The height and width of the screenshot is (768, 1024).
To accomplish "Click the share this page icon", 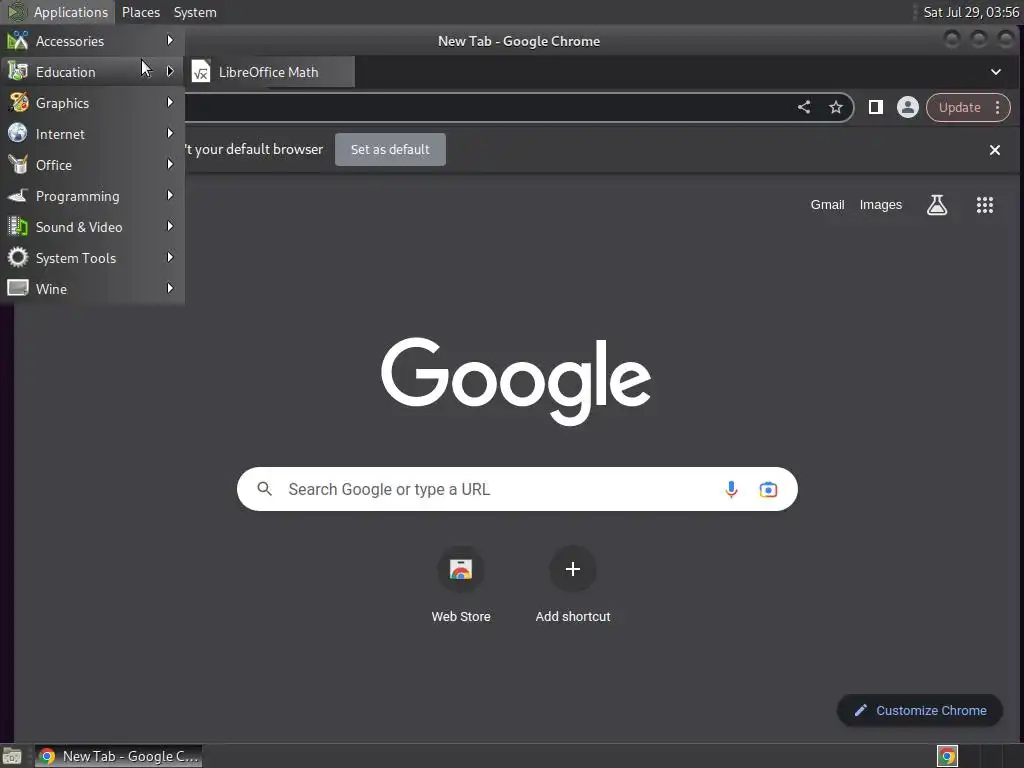I will coord(804,107).
